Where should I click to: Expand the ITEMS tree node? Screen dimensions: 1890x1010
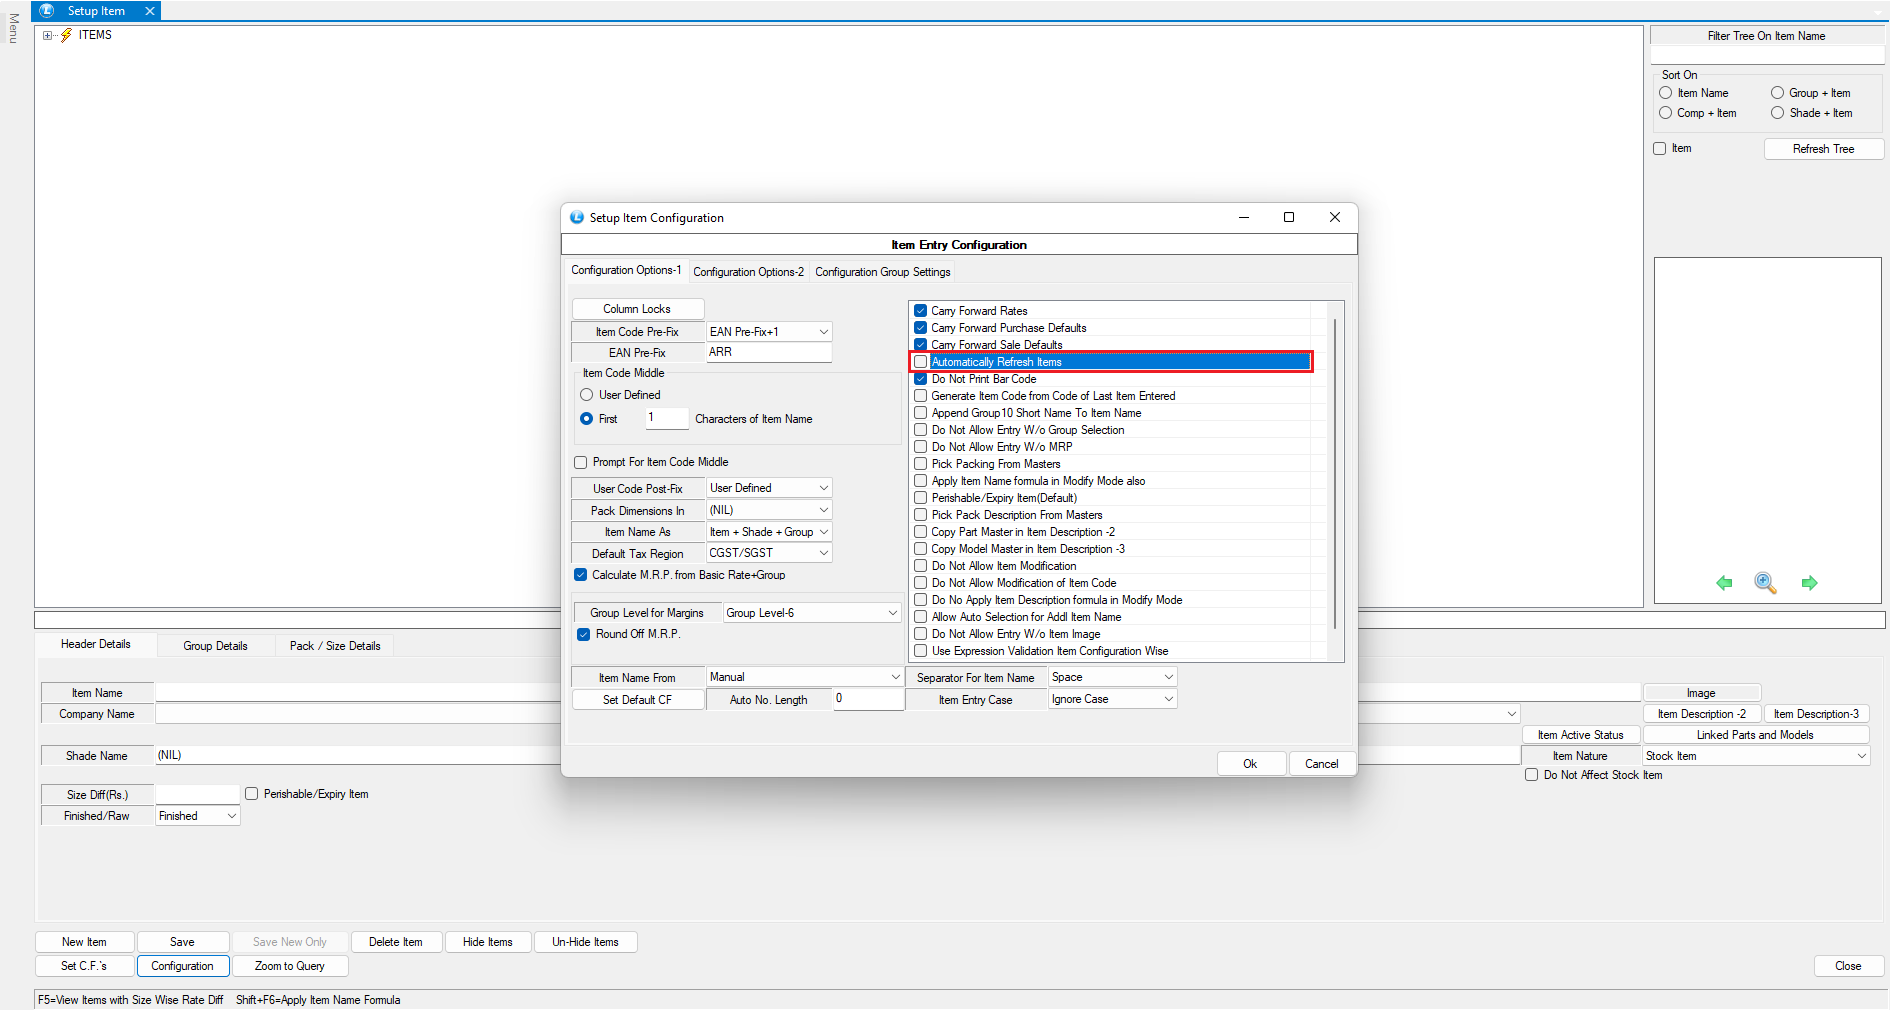click(47, 35)
